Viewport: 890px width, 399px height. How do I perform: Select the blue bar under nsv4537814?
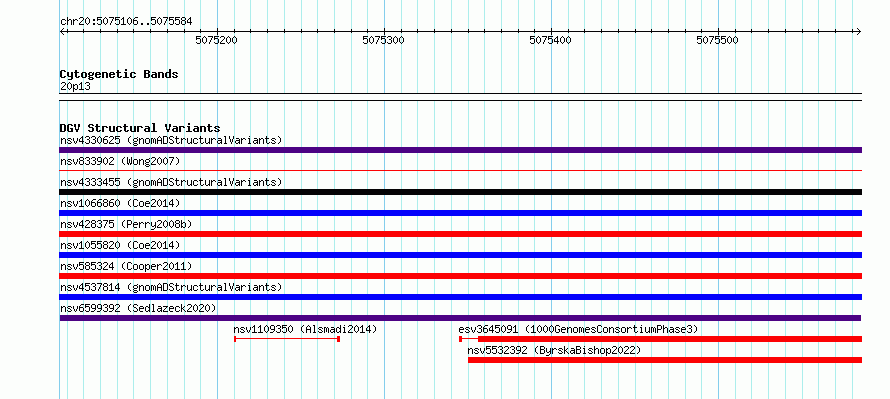tap(460, 297)
